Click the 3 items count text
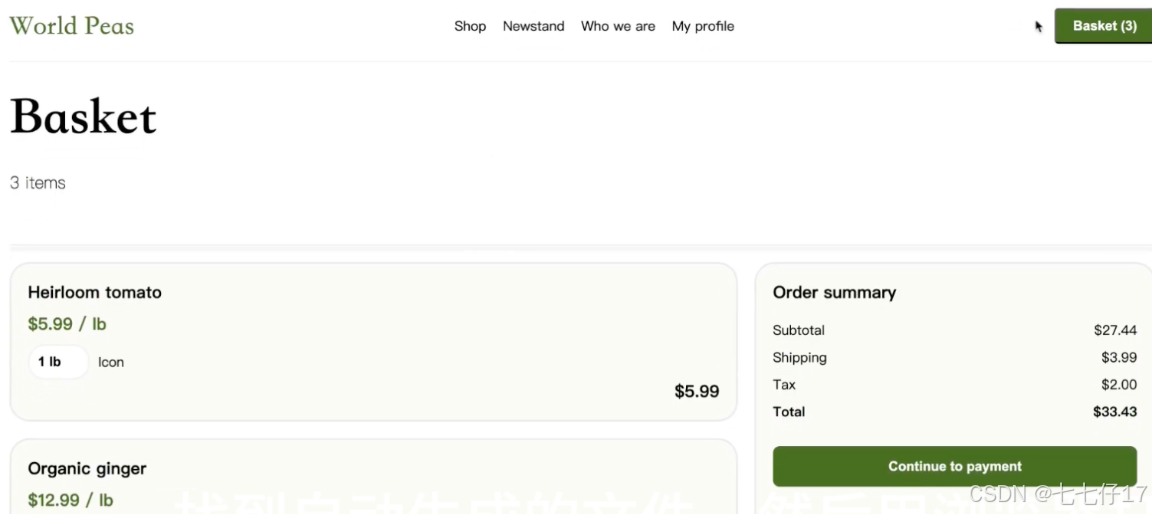The image size is (1152, 514). pos(38,183)
